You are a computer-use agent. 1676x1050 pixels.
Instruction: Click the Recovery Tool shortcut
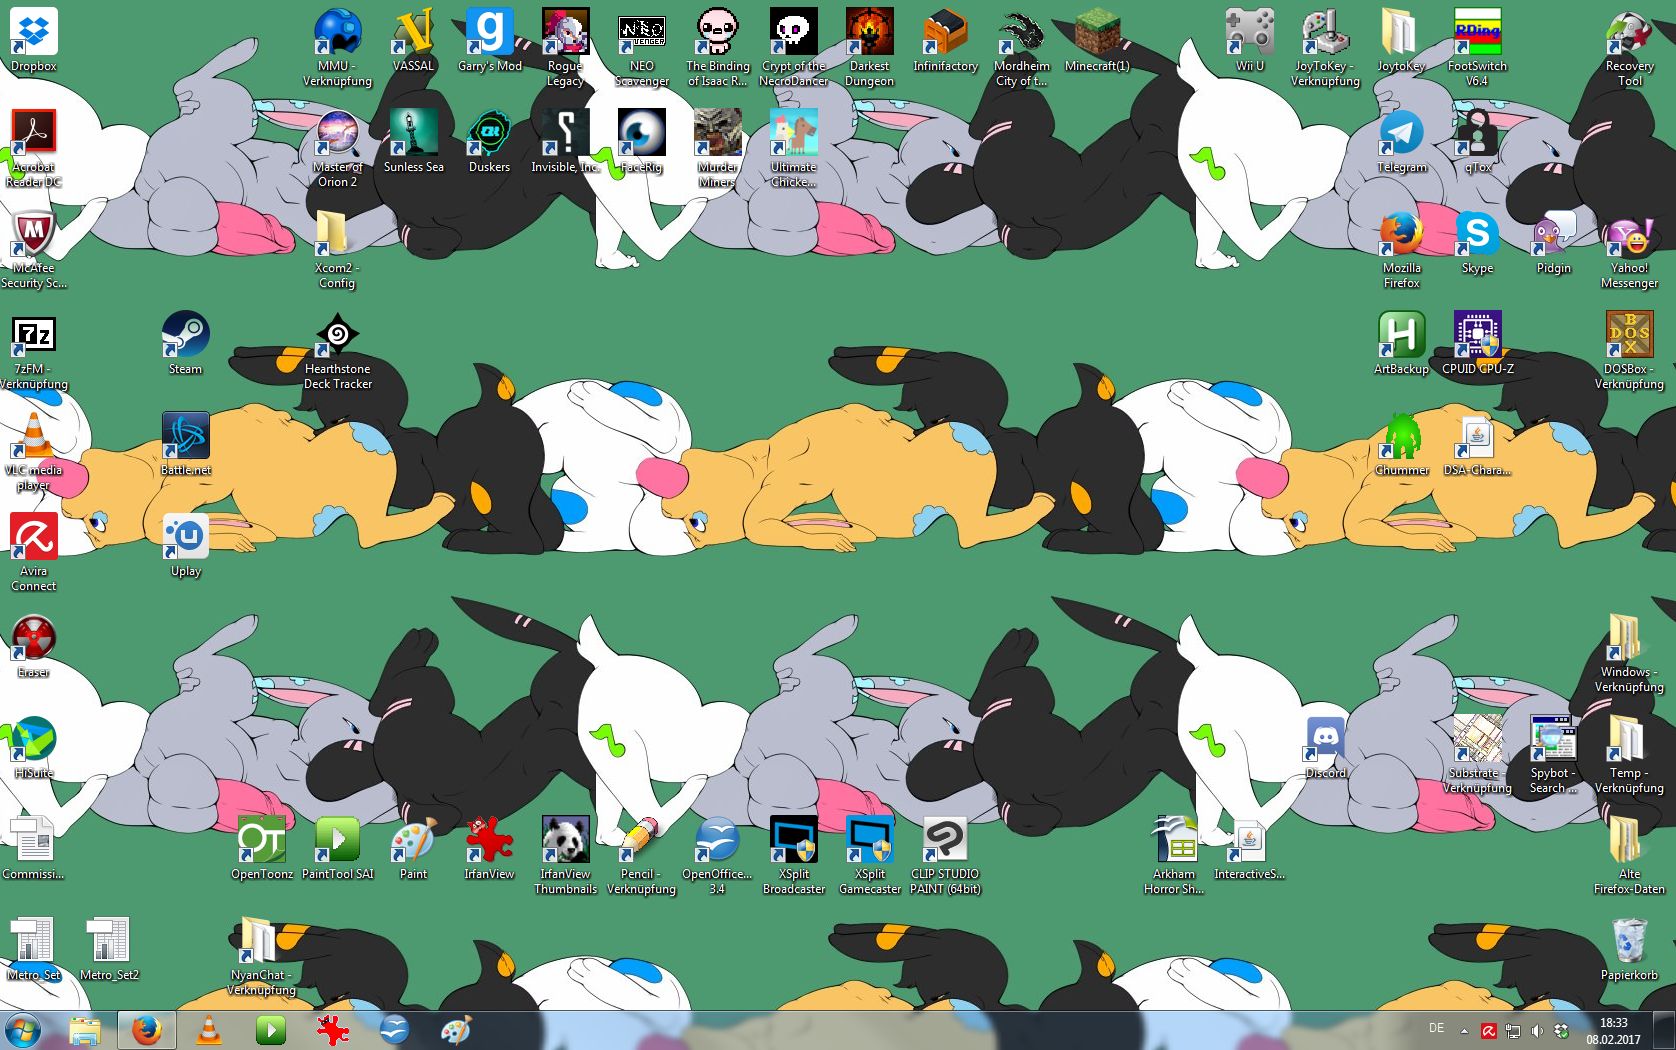(x=1629, y=47)
